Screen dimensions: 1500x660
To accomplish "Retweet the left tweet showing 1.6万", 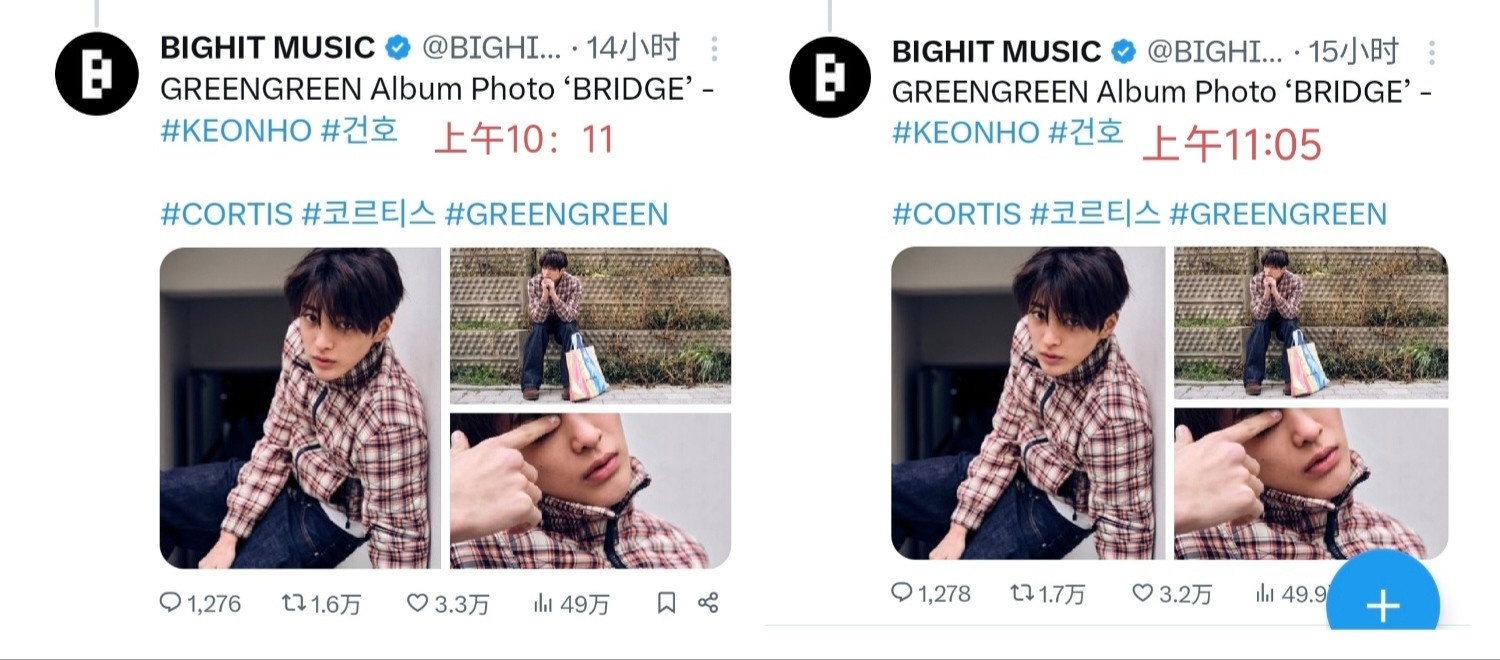I will point(321,603).
